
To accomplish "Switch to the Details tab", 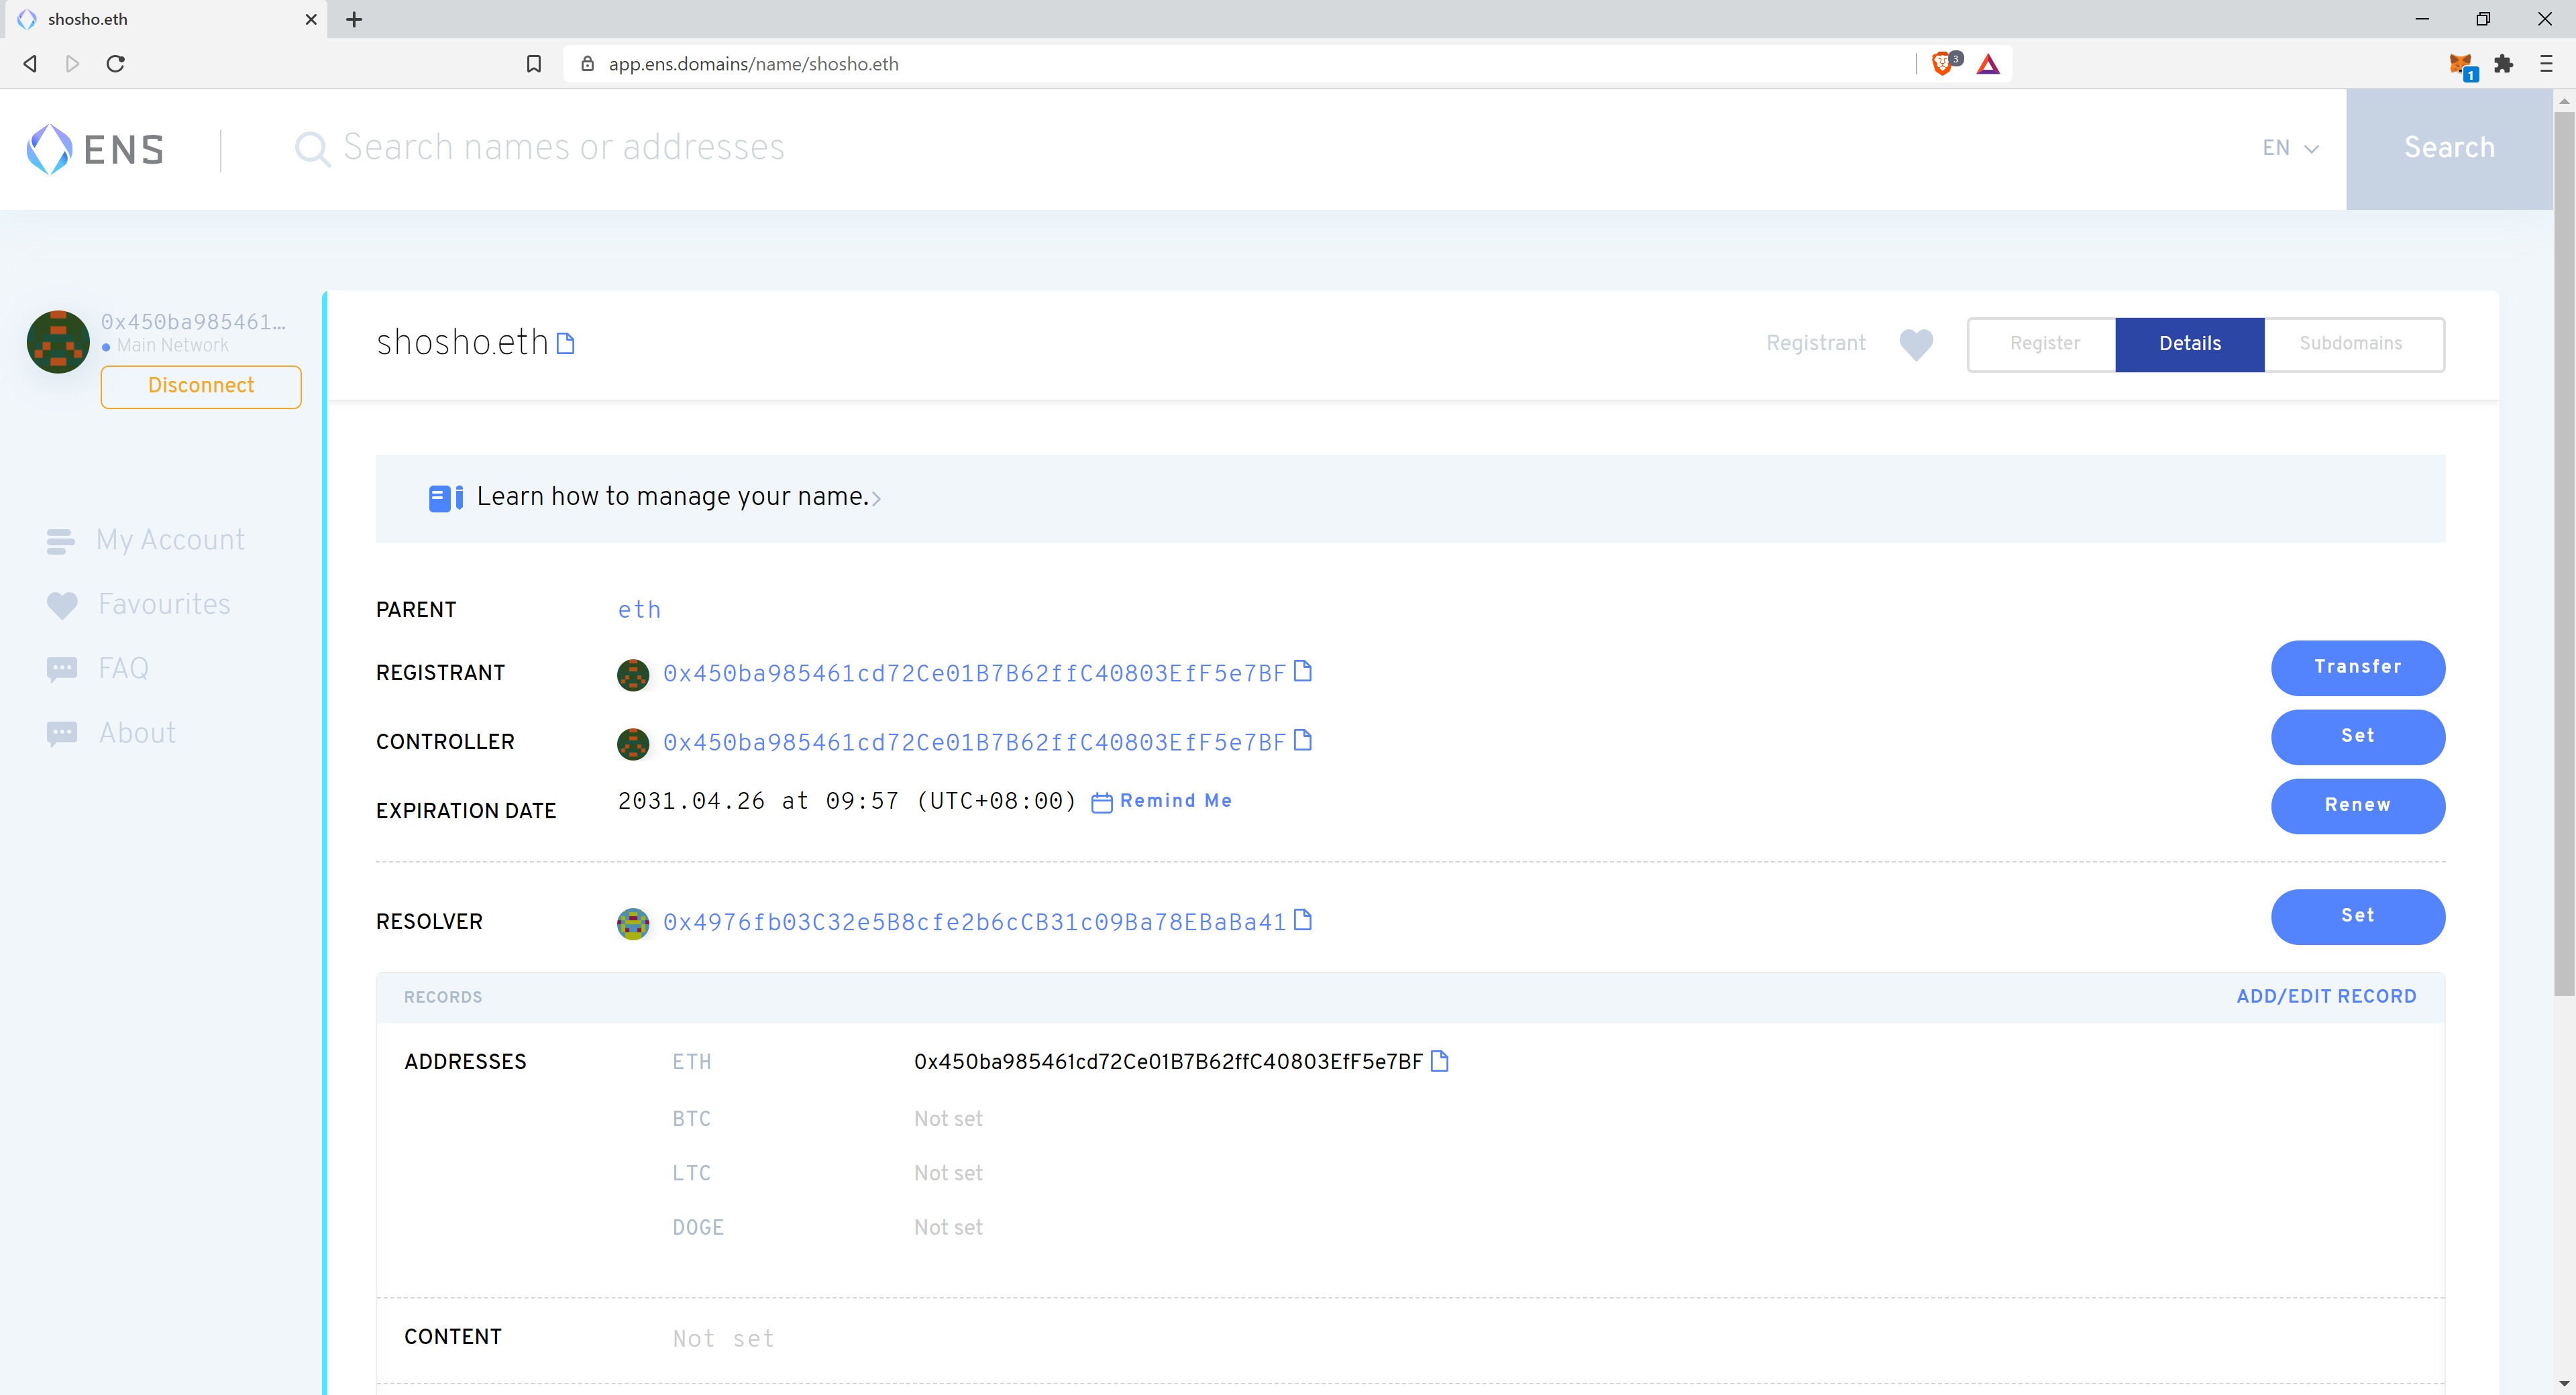I will [x=2189, y=344].
